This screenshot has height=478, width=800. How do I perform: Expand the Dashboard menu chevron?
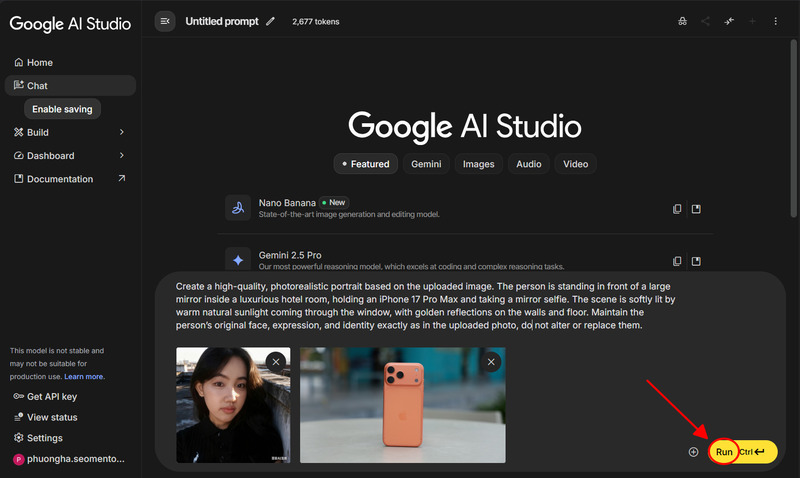(121, 156)
